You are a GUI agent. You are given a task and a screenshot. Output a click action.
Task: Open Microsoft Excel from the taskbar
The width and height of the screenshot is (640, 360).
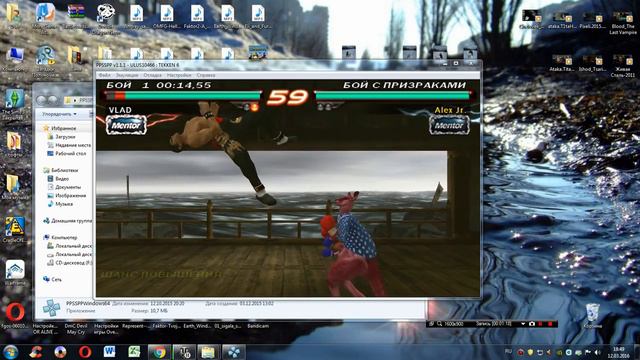pos(134,352)
